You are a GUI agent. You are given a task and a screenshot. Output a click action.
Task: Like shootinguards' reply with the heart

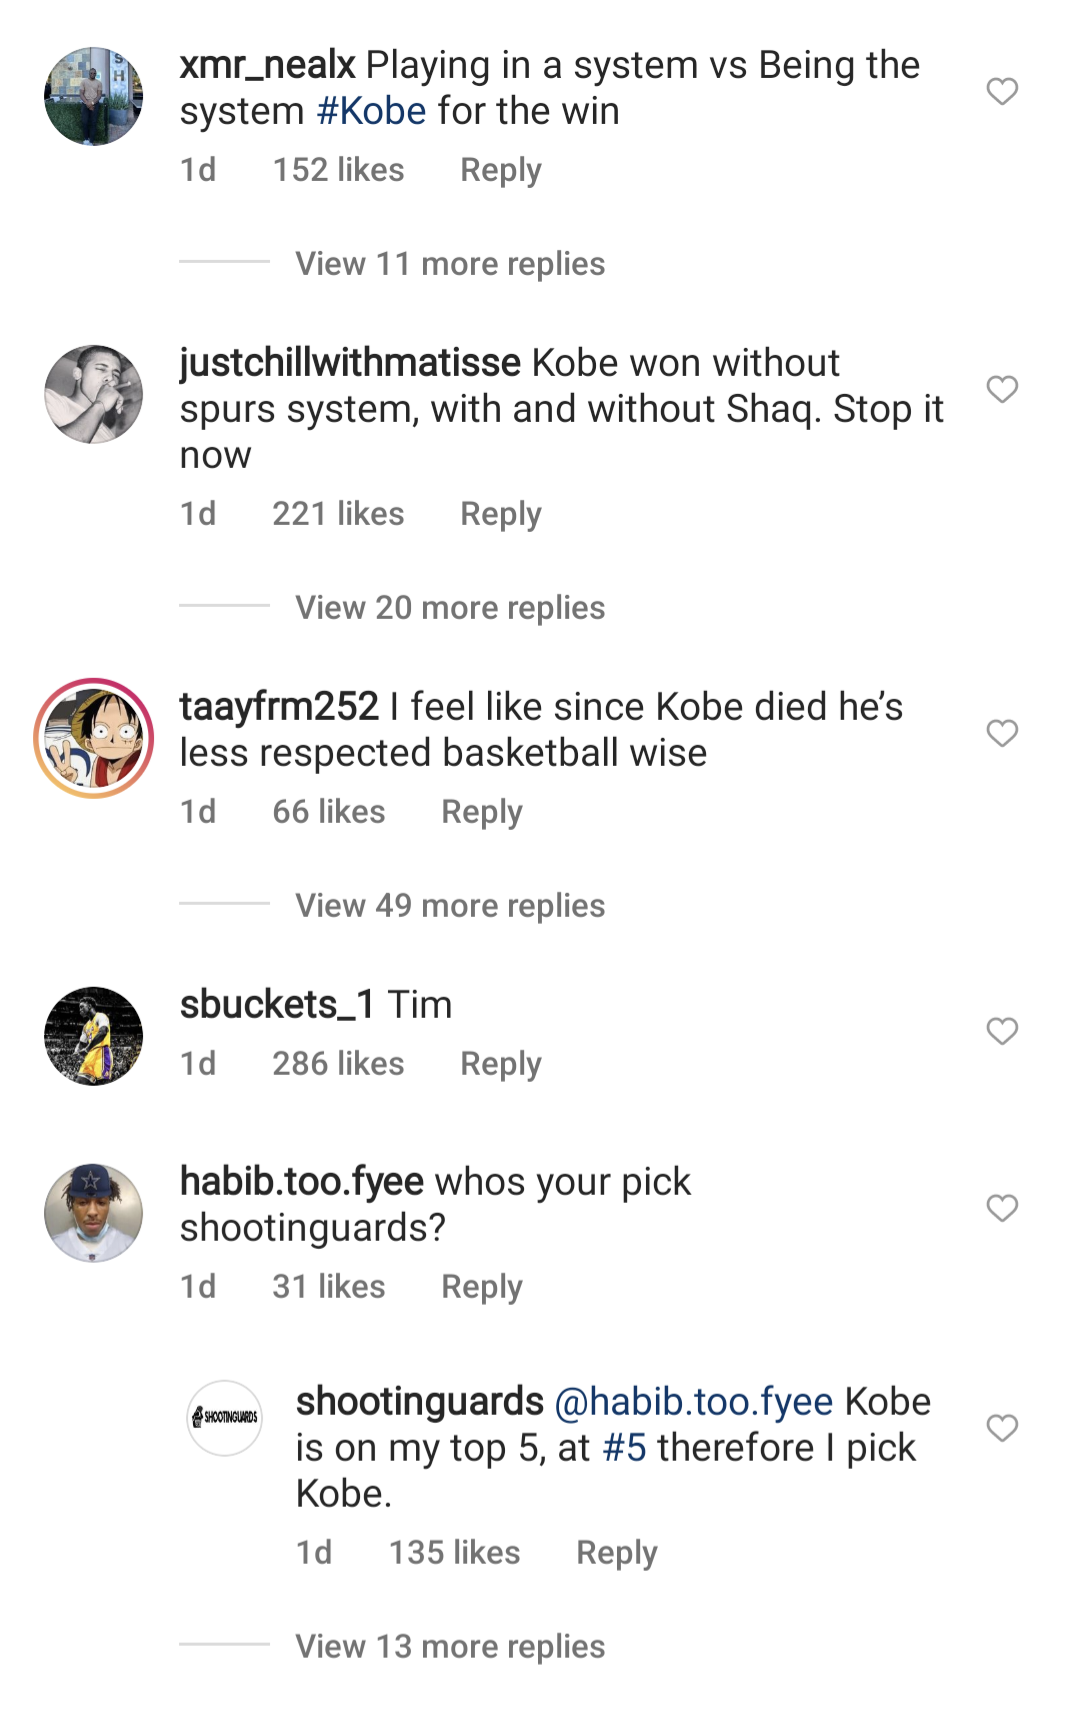point(1002,1426)
